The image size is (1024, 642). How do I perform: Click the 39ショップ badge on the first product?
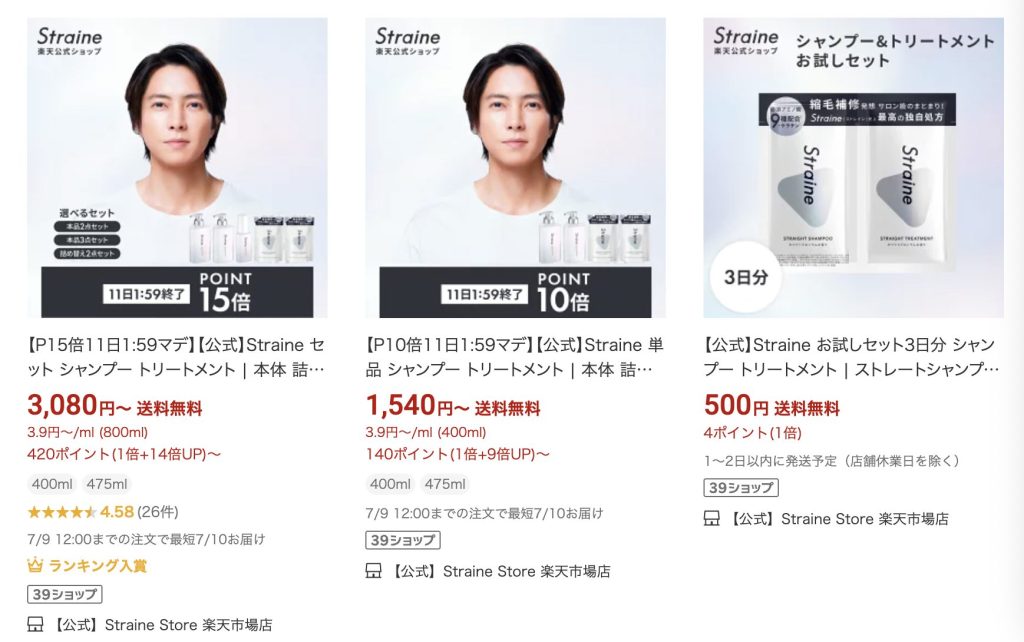pos(65,594)
